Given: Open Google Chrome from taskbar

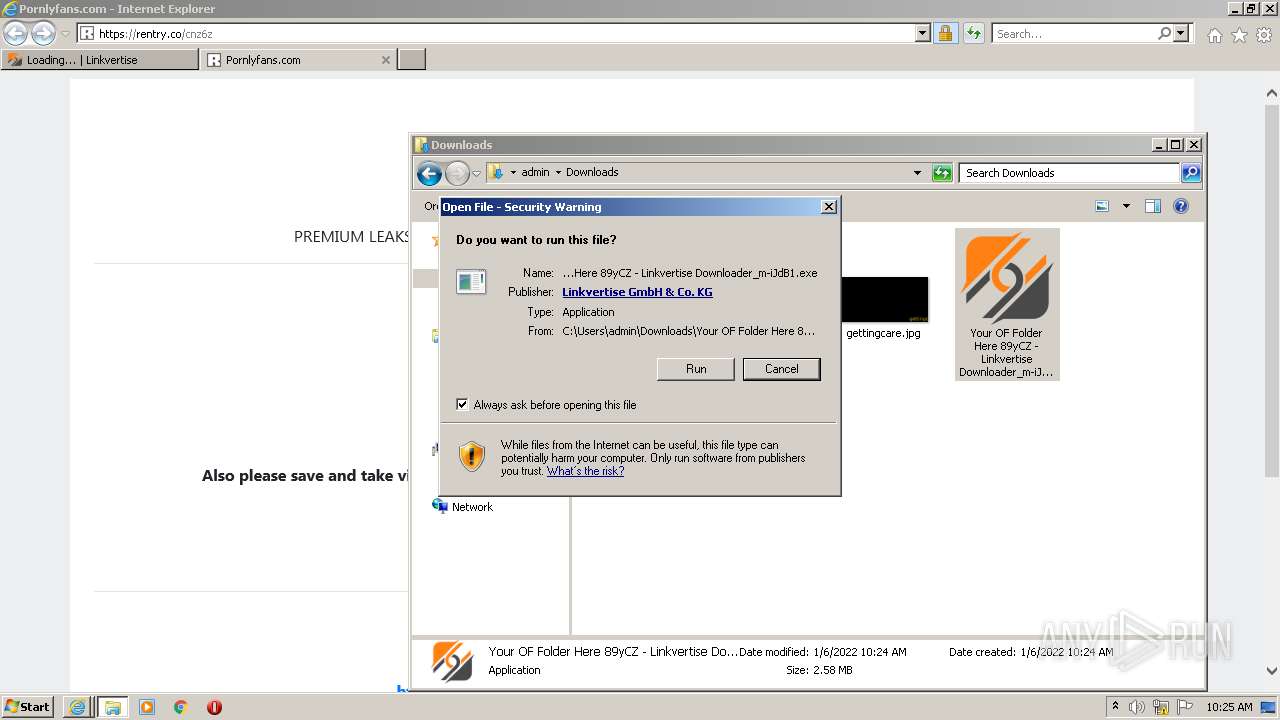Looking at the screenshot, I should pyautogui.click(x=180, y=707).
